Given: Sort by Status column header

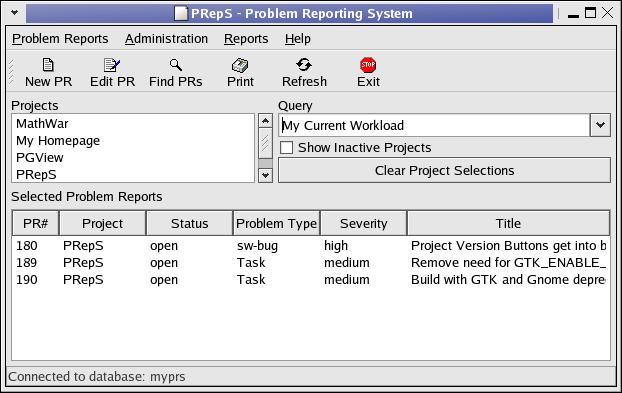Looking at the screenshot, I should click(x=190, y=223).
